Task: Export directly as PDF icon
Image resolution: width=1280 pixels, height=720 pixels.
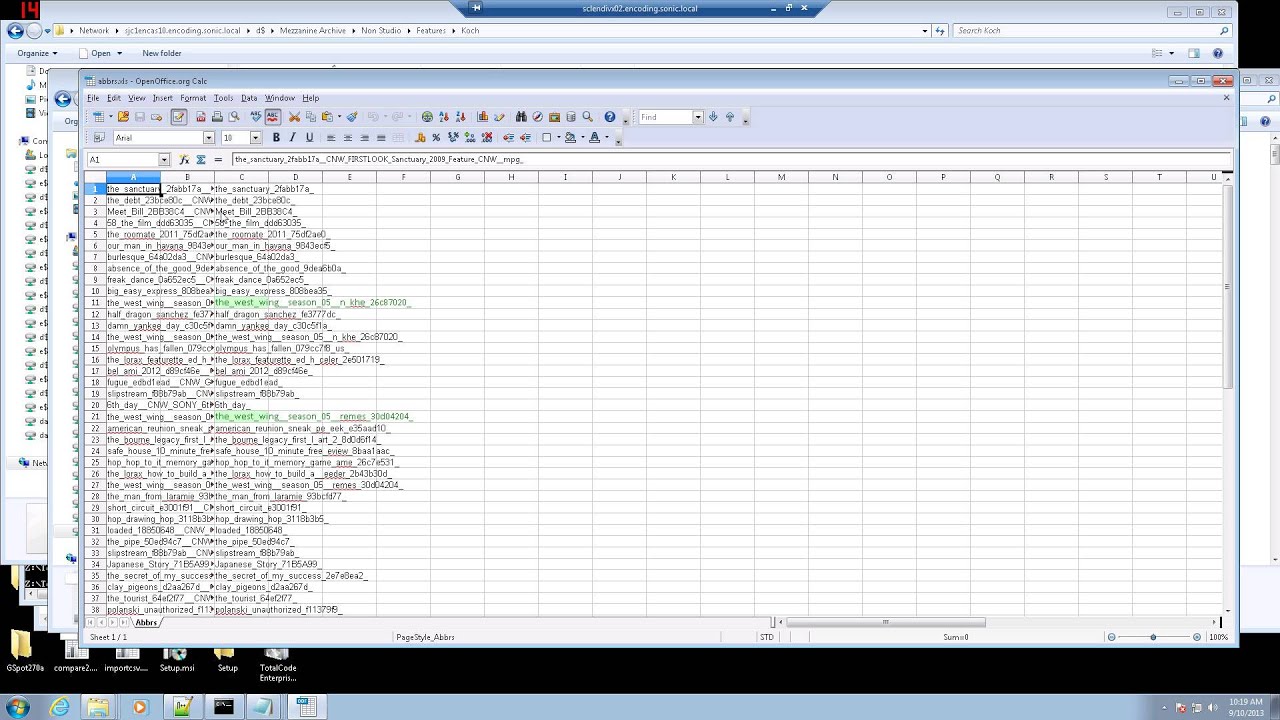Action: 201,117
